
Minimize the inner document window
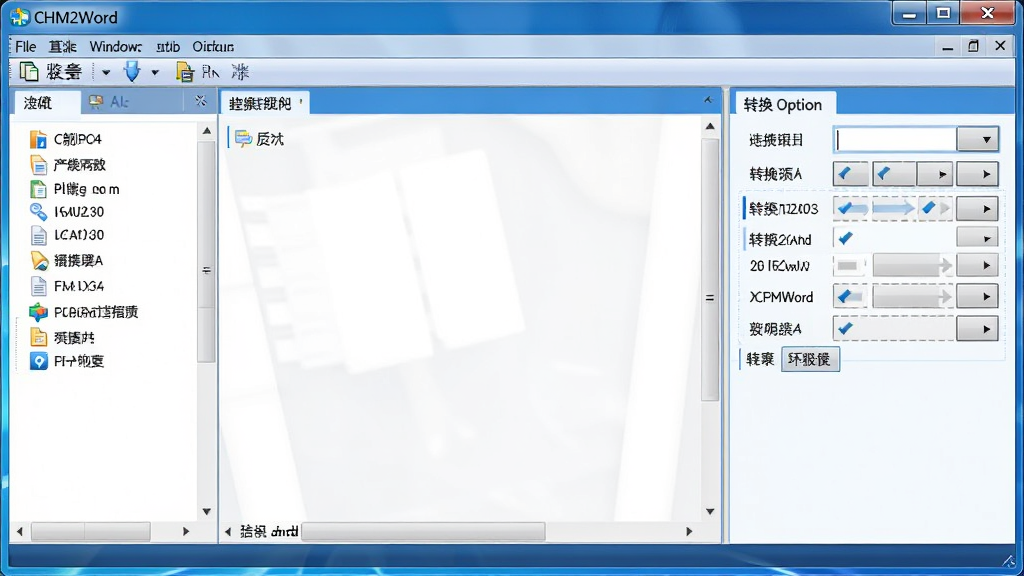coord(948,47)
